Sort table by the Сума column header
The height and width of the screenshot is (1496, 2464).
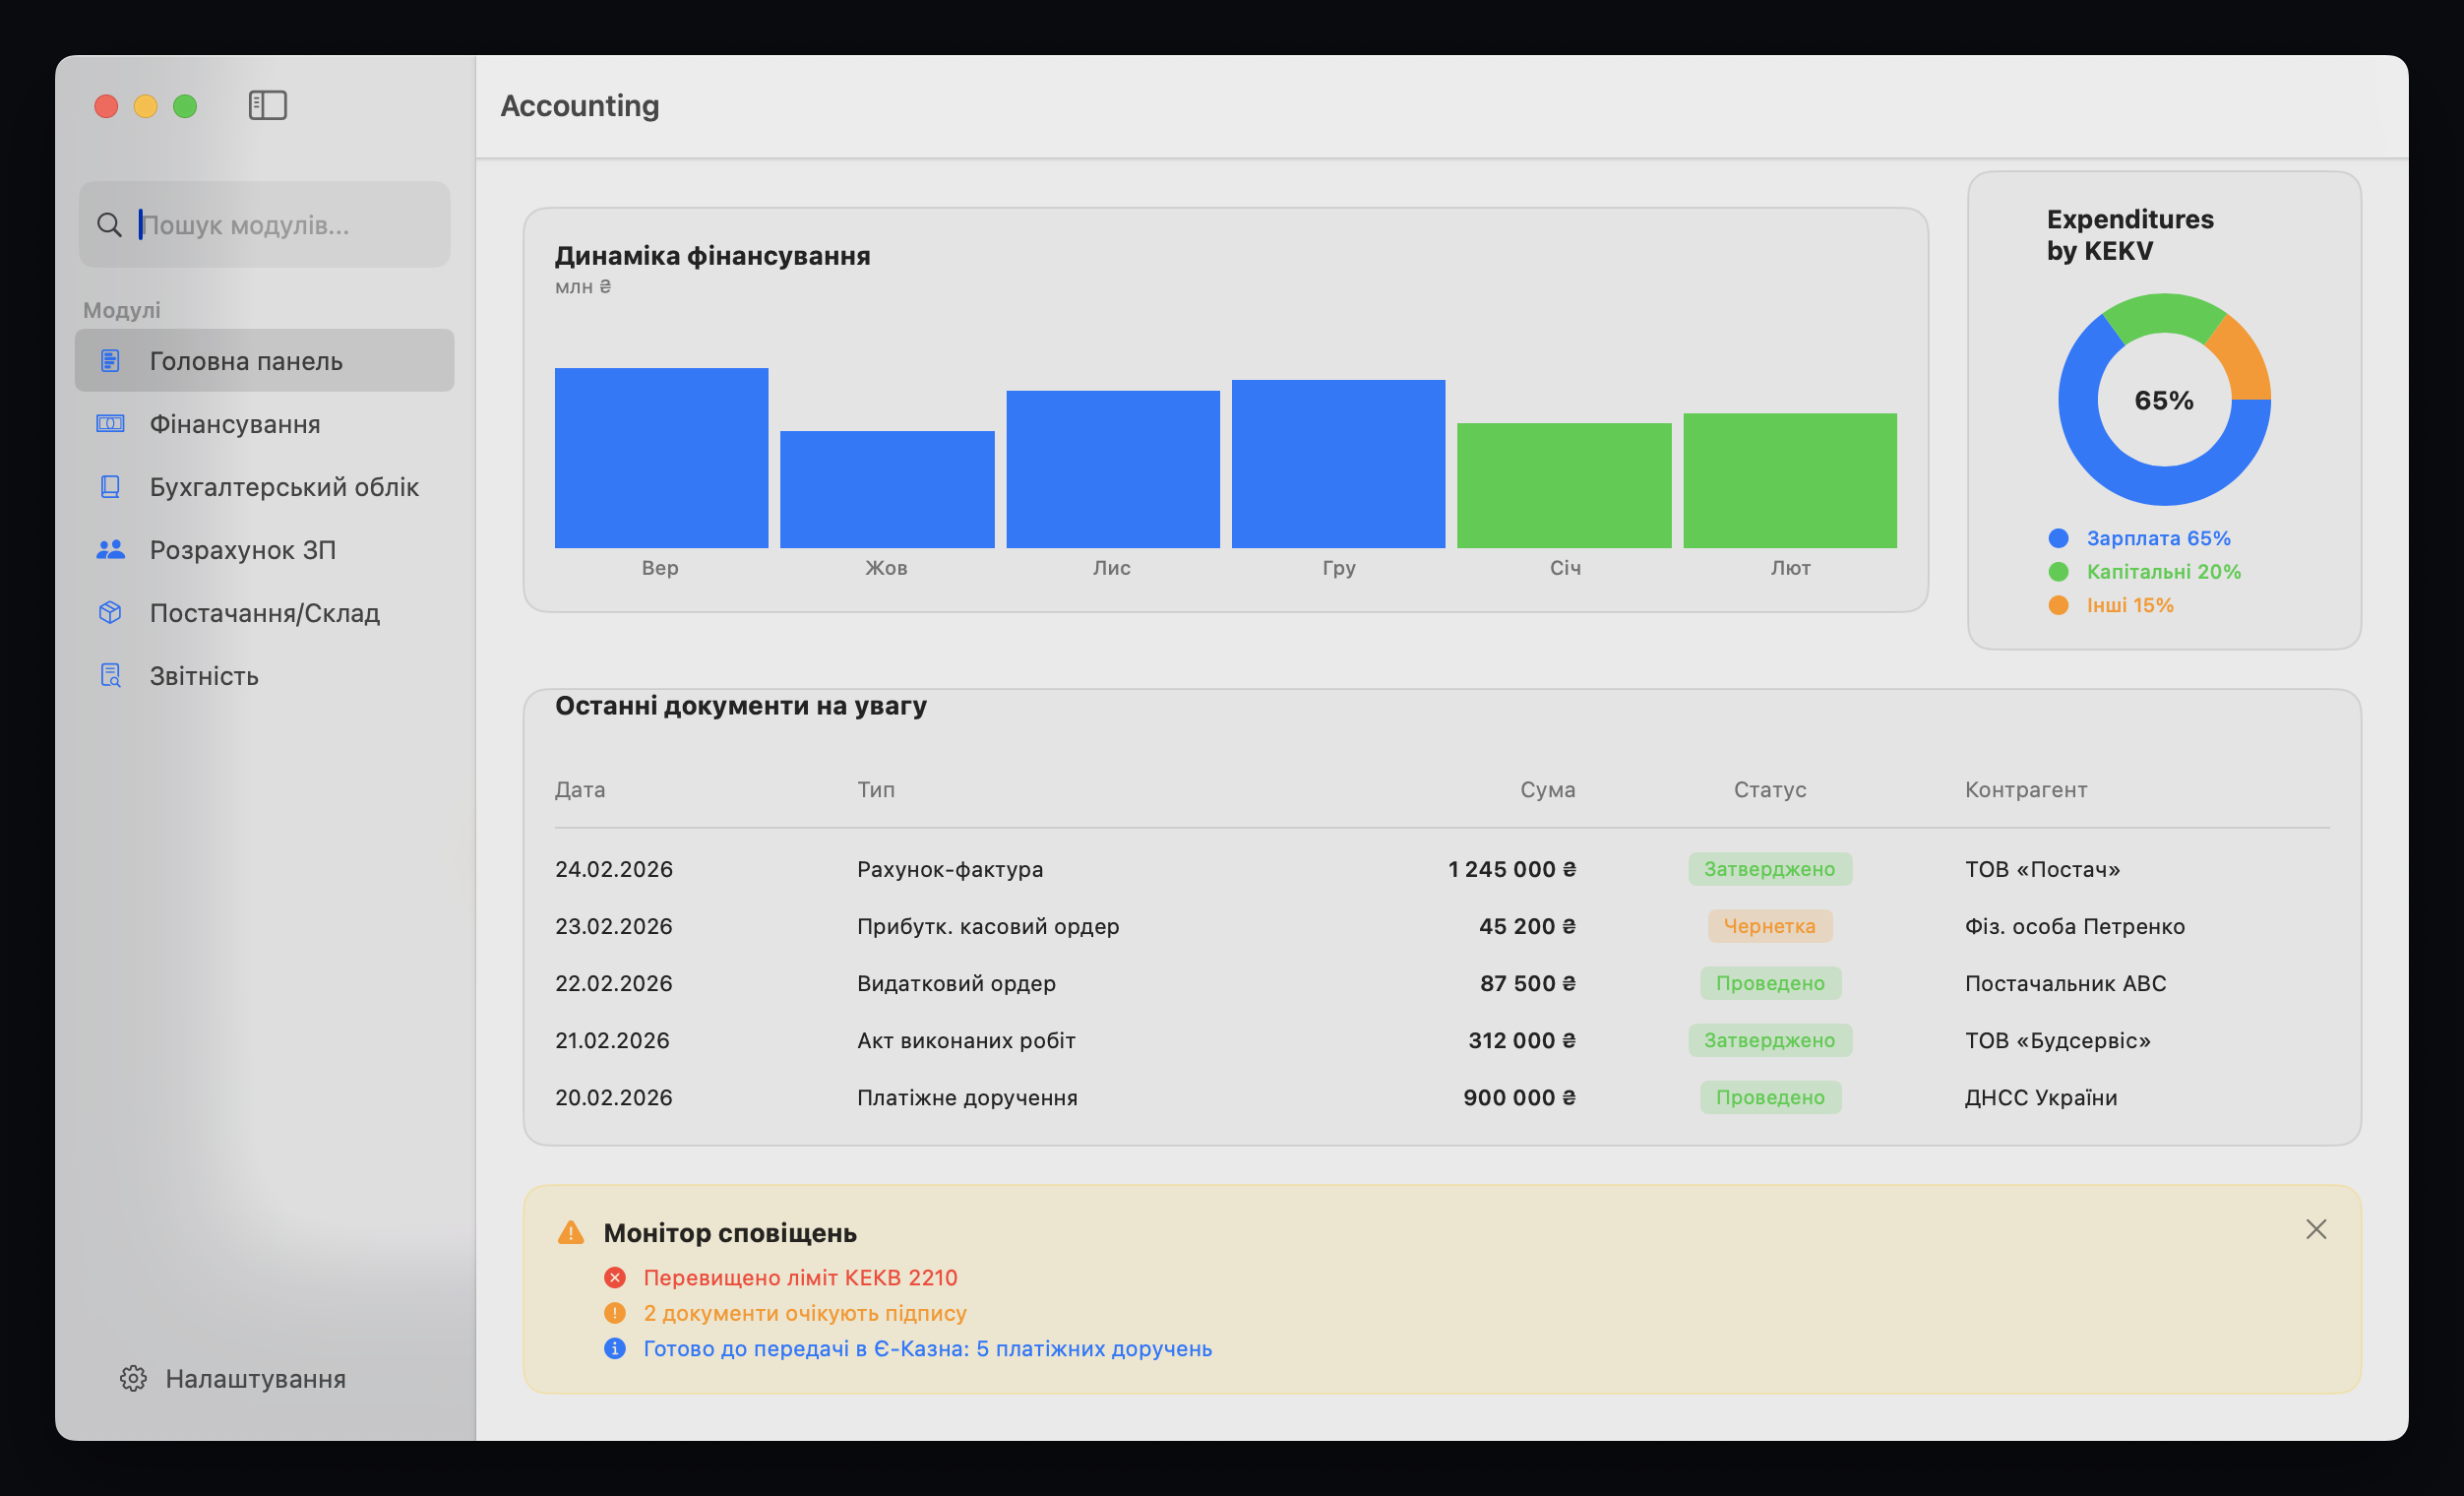[x=1547, y=790]
